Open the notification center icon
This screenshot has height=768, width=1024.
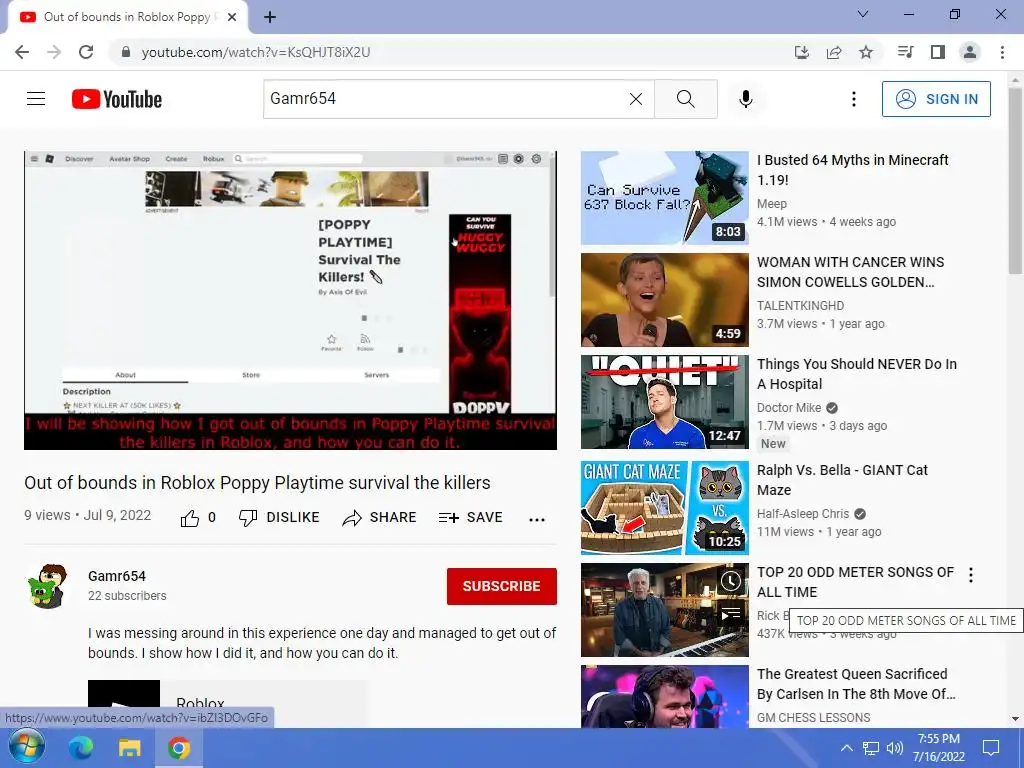click(x=991, y=748)
